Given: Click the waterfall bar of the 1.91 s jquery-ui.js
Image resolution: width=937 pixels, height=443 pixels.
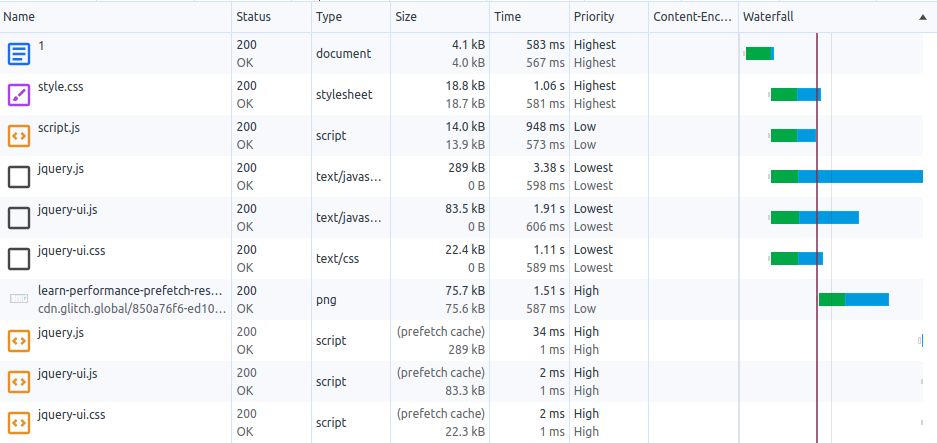Looking at the screenshot, I should tap(814, 218).
